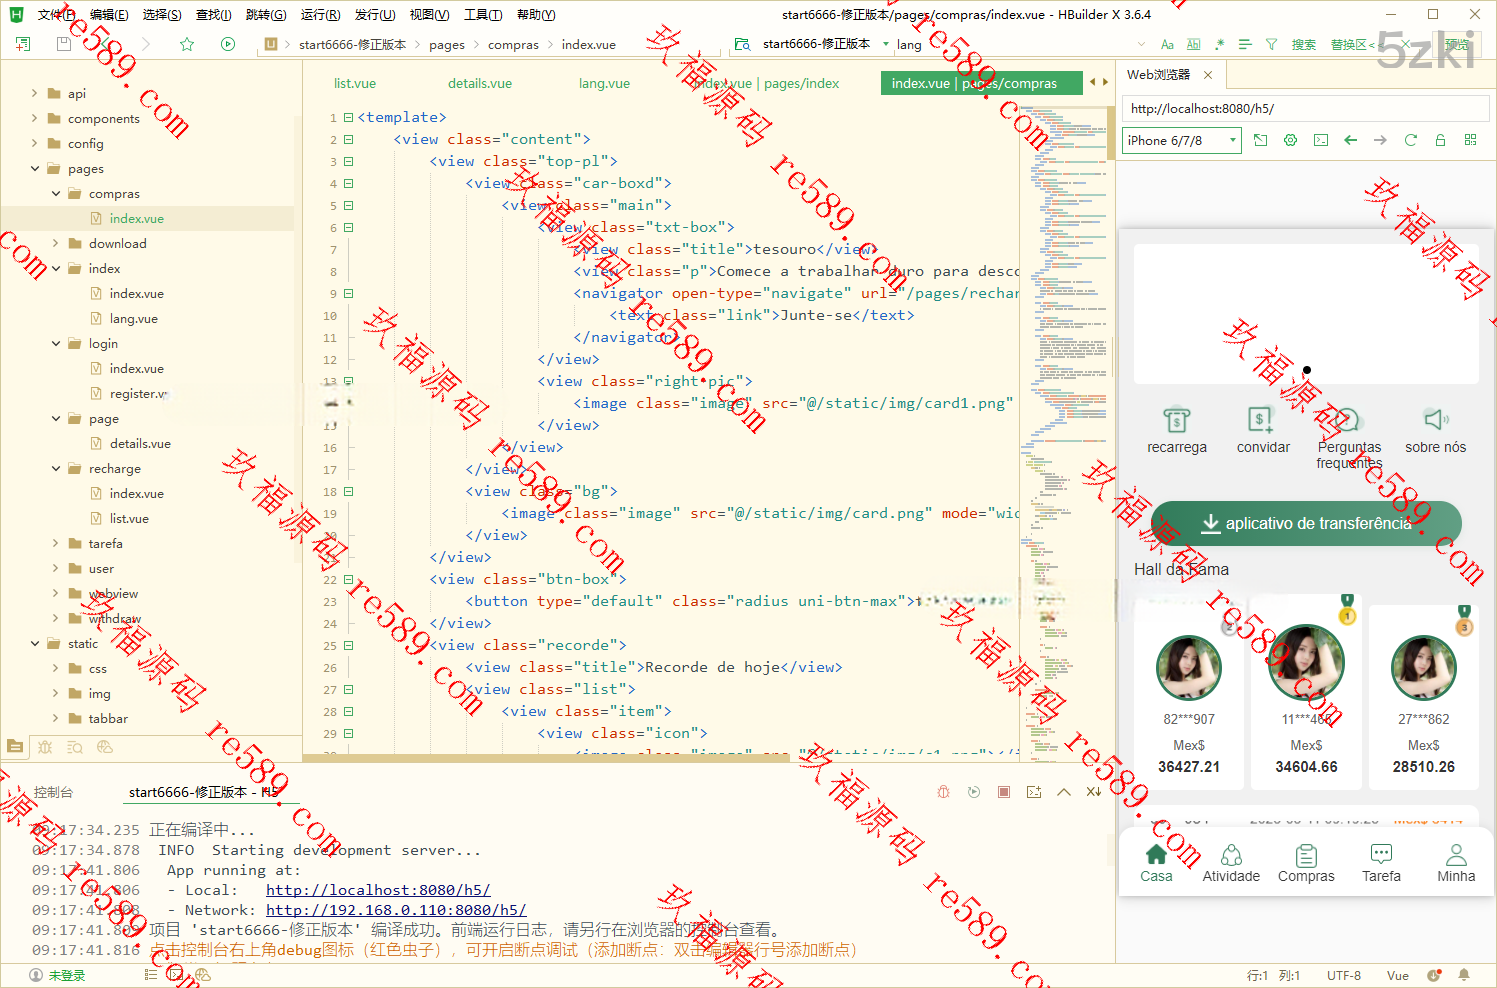Click the browser URL address field
This screenshot has width=1497, height=988.
[x=1300, y=109]
